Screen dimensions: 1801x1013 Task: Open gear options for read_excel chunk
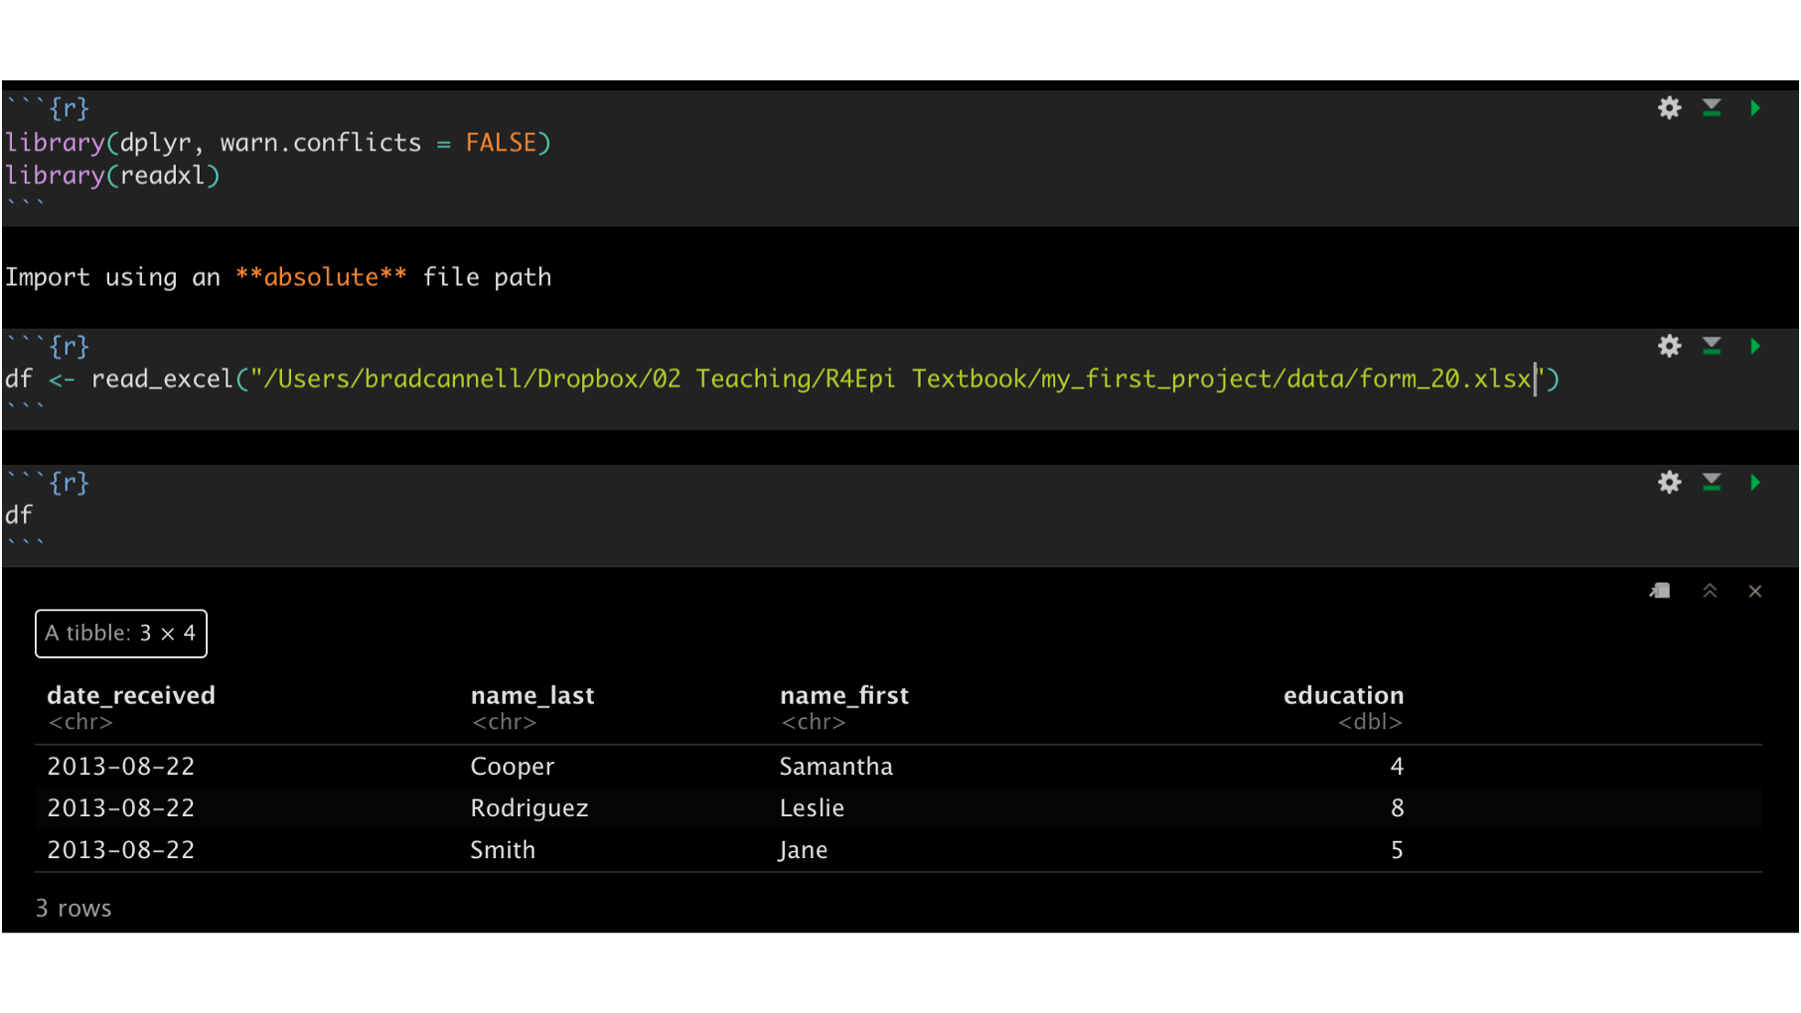1669,346
